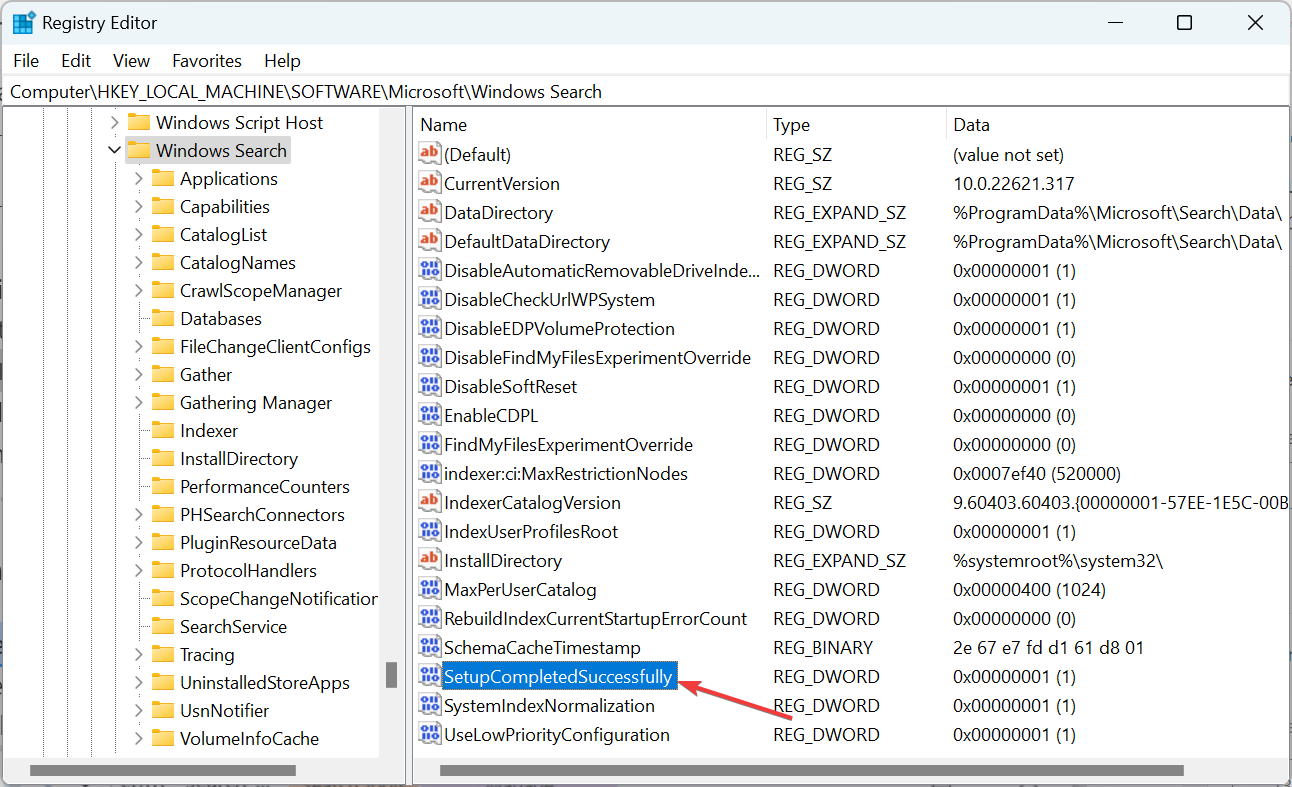
Task: Select the Gather key in tree
Action: 206,374
